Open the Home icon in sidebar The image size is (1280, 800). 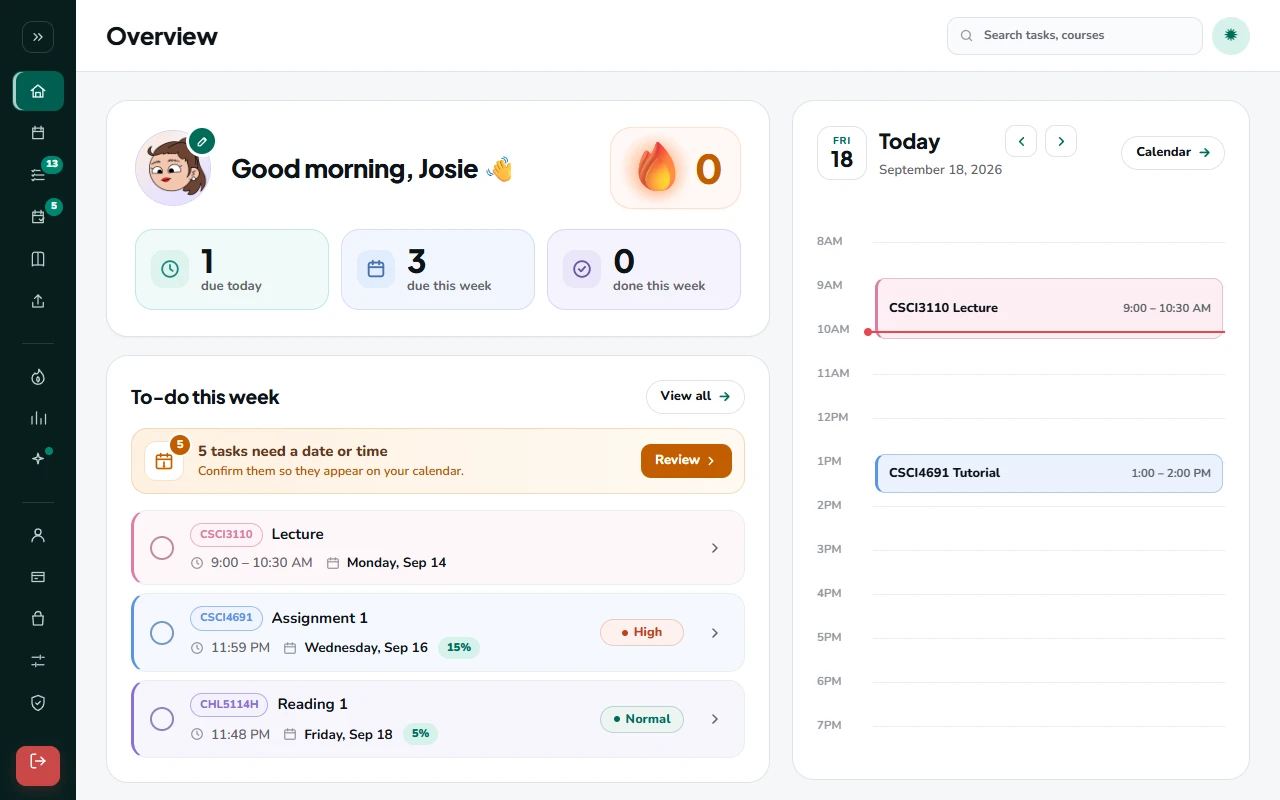click(x=38, y=91)
